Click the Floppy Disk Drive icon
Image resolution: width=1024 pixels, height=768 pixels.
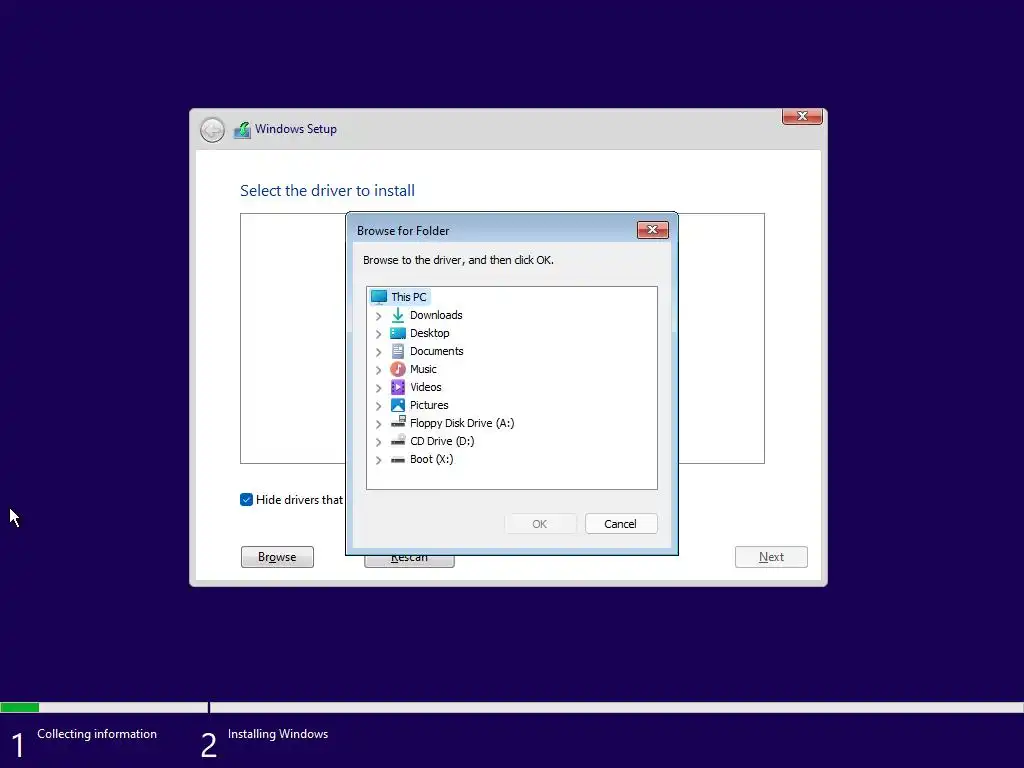pyautogui.click(x=398, y=423)
